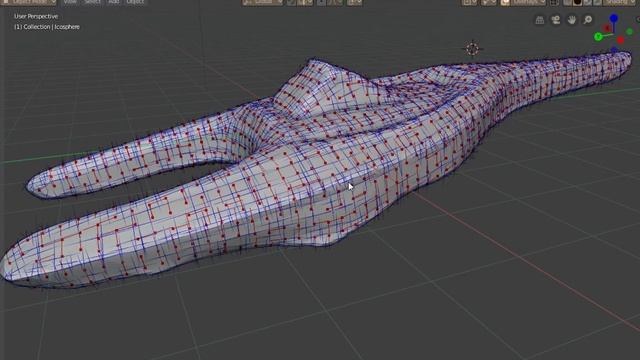Viewport: 640px width, 360px height.
Task: Click the hand pan-view icon
Action: click(x=571, y=20)
